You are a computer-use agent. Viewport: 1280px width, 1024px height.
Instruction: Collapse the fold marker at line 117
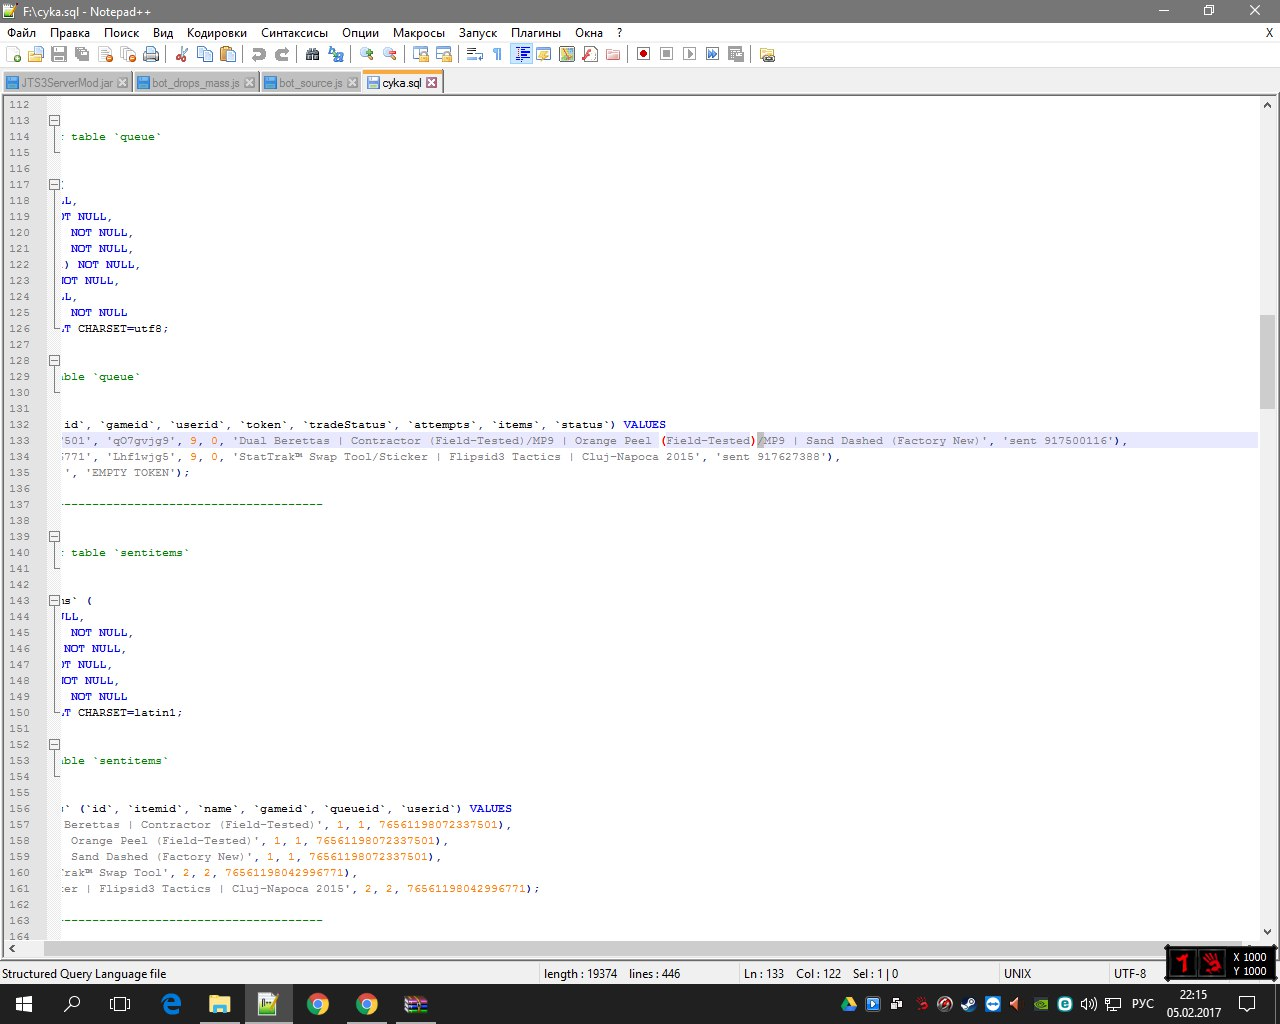(x=55, y=184)
